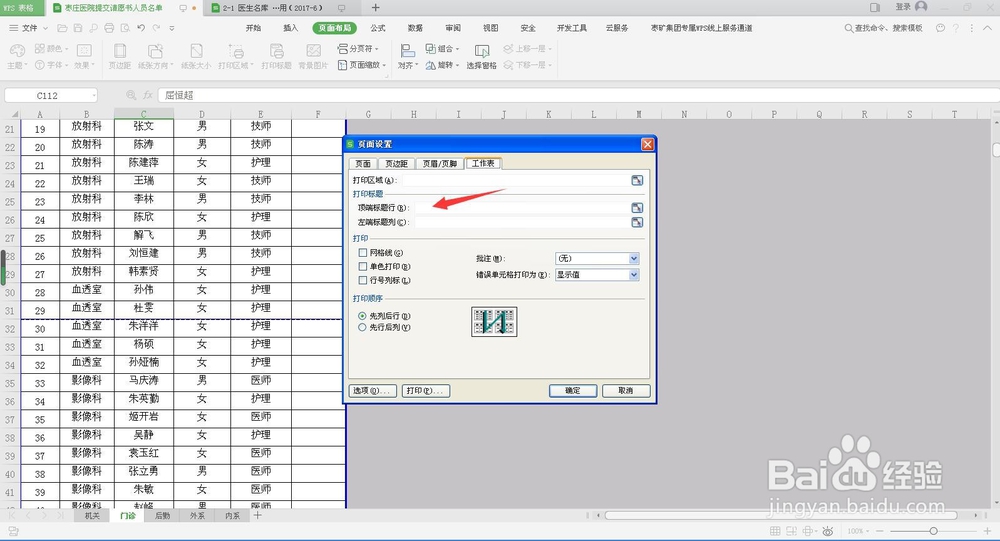
Task: Click the 打印 button in dialog
Action: click(426, 390)
